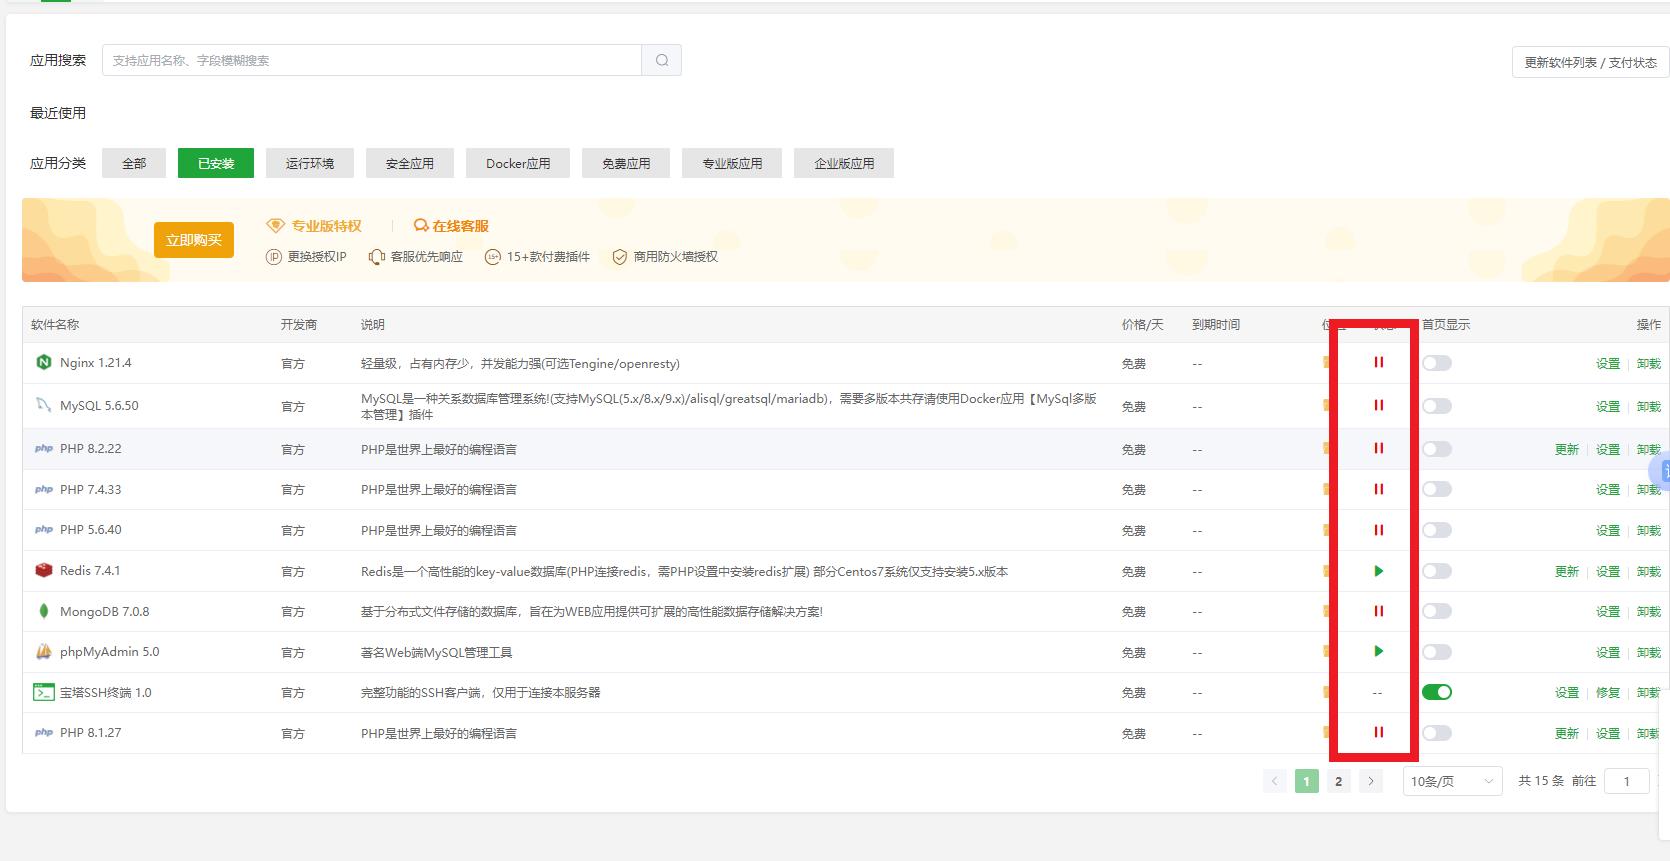This screenshot has width=1670, height=861.
Task: Click the next page arrow
Action: 1371,781
